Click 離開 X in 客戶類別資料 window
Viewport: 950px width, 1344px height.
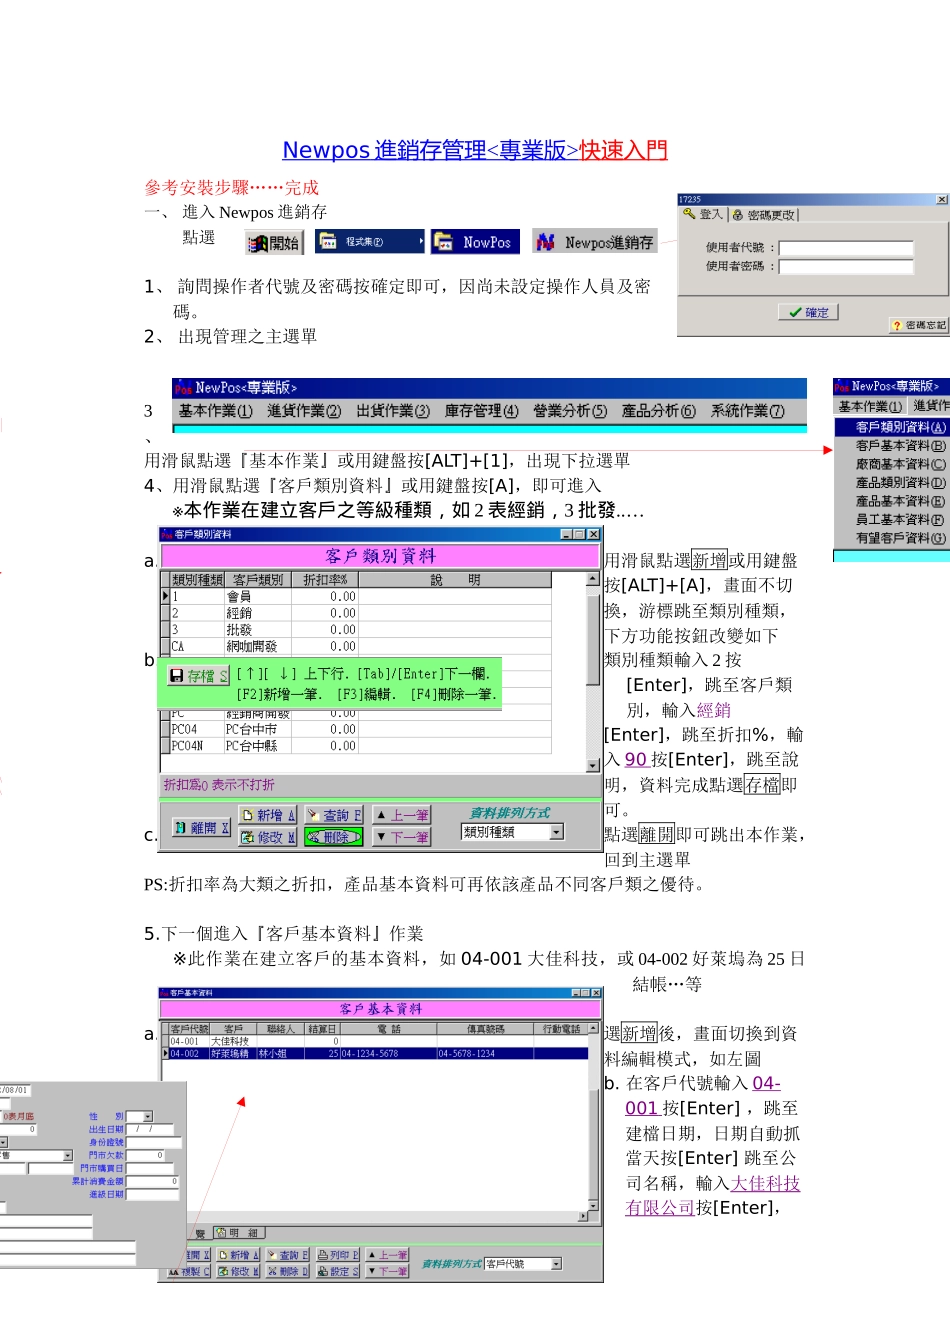[201, 828]
